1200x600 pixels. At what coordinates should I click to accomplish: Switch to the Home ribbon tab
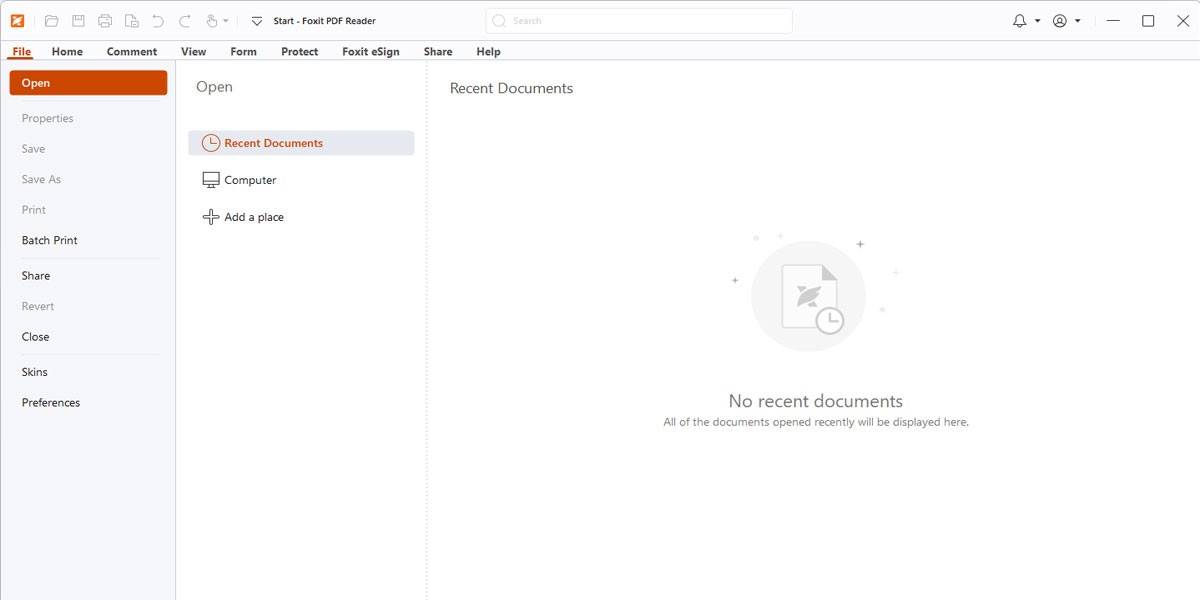[x=67, y=52]
